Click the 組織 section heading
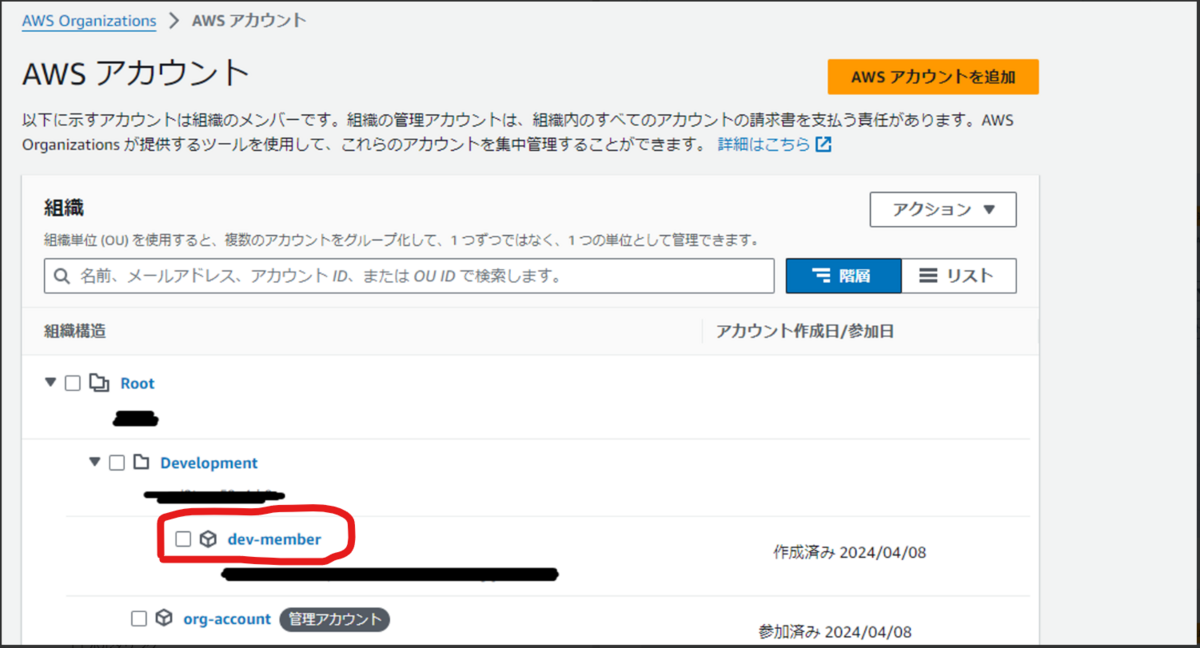The width and height of the screenshot is (1200, 648). [x=64, y=208]
